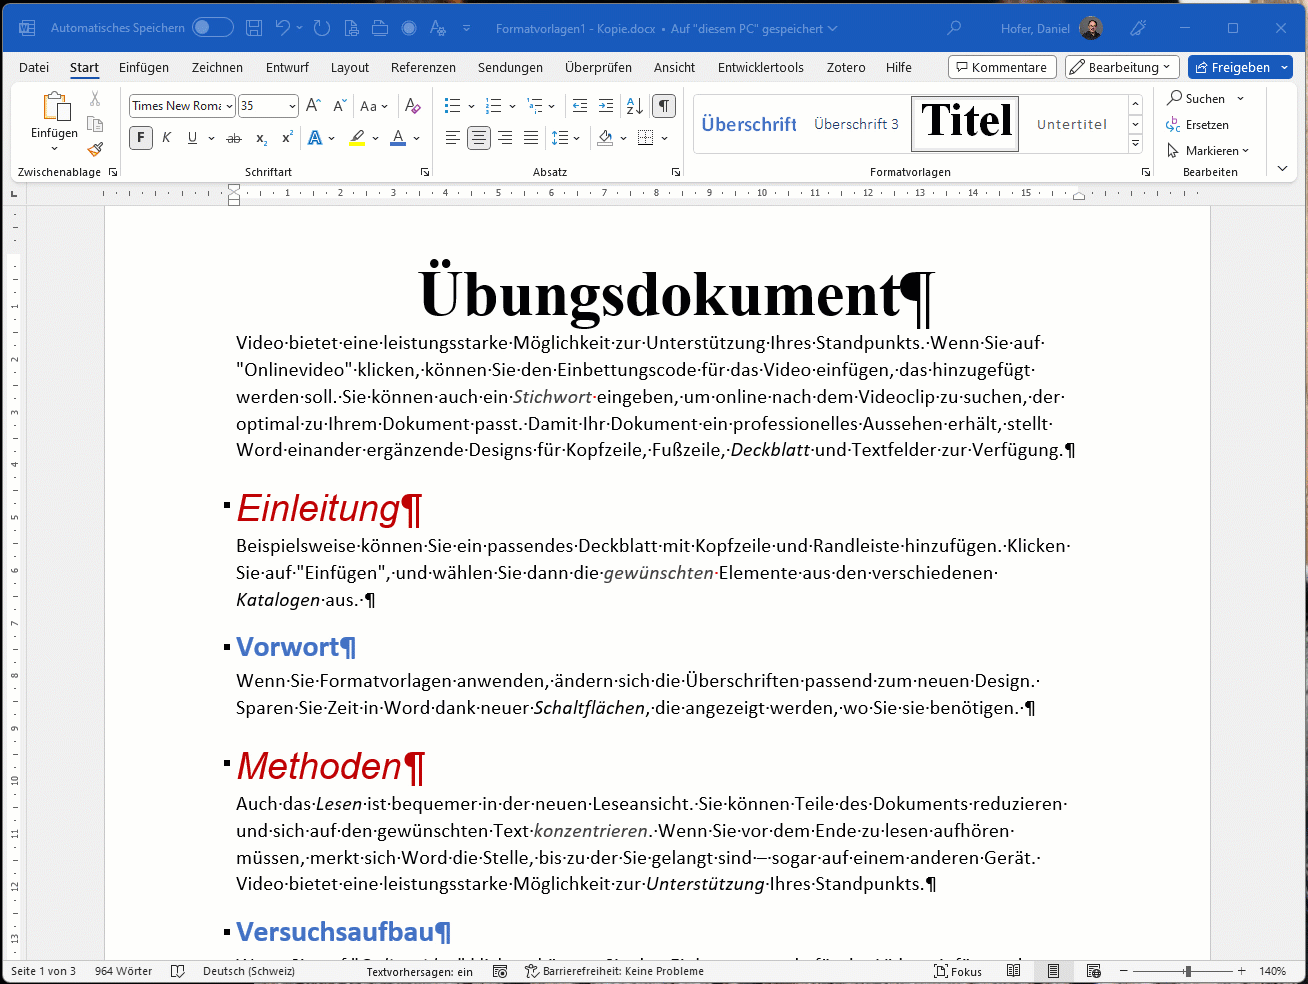This screenshot has height=984, width=1308.
Task: Toggle the paragraph marks display button
Action: [x=663, y=106]
